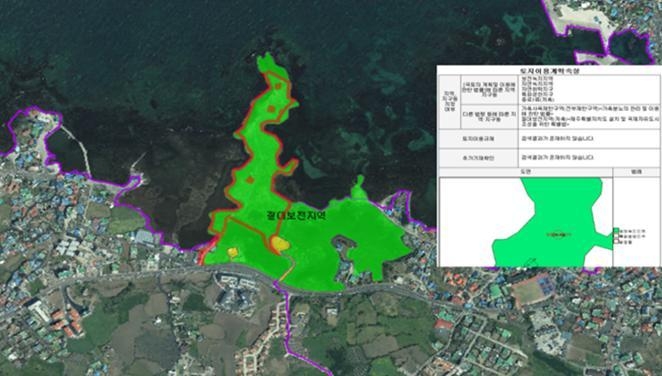662x376 pixels.
Task: Select the 도면 column header
Action: coord(526,172)
